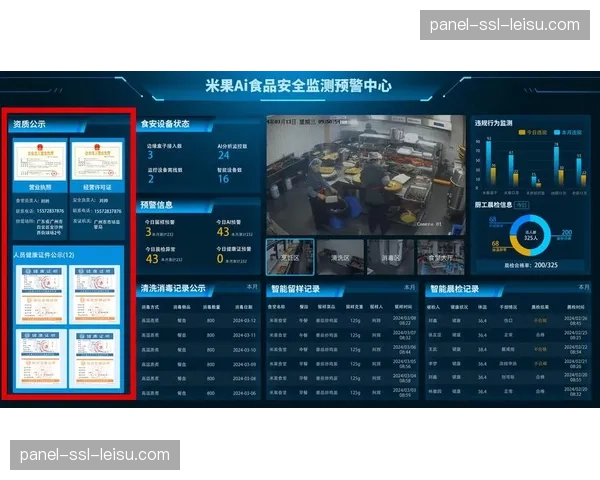The image size is (600, 480).
Task: Open 本月 filter in 清洗消毒记录公示 panel
Action: tap(252, 287)
